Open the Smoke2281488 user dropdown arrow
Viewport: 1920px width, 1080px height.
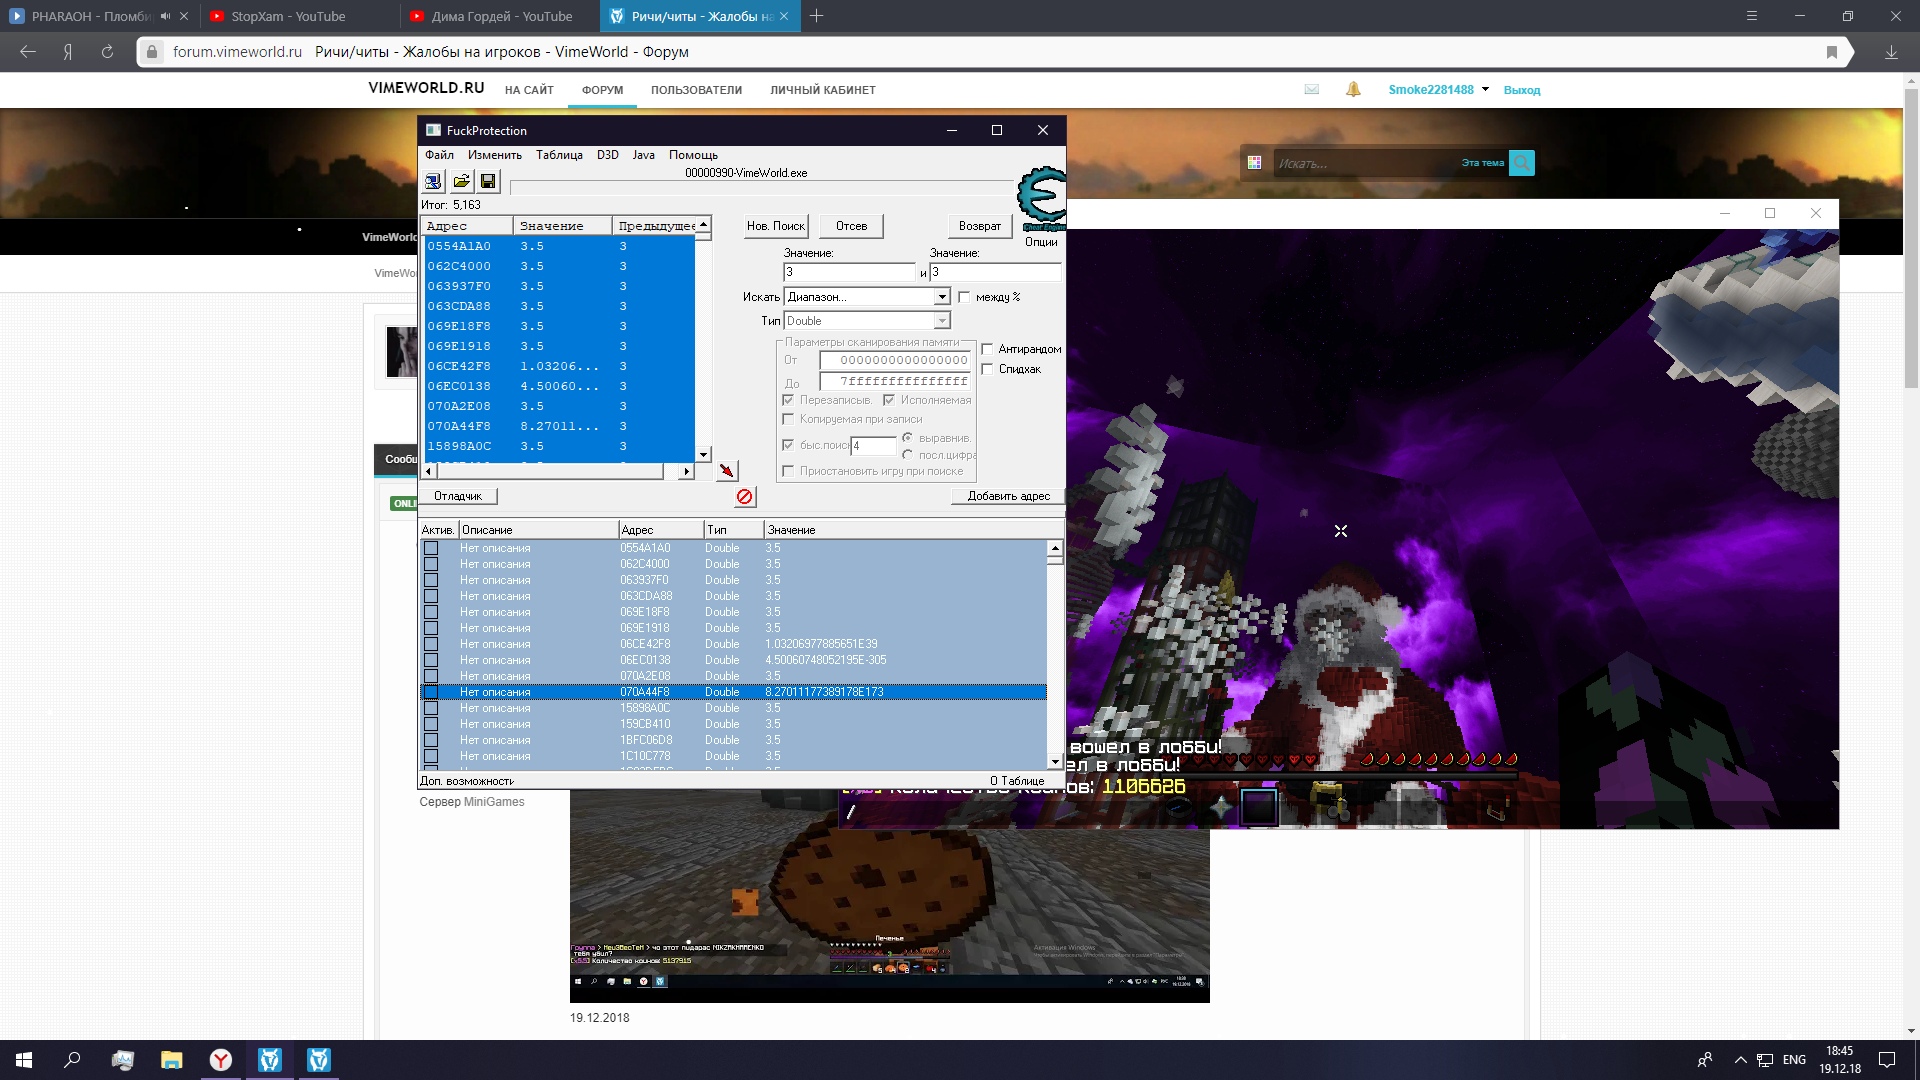click(1485, 89)
